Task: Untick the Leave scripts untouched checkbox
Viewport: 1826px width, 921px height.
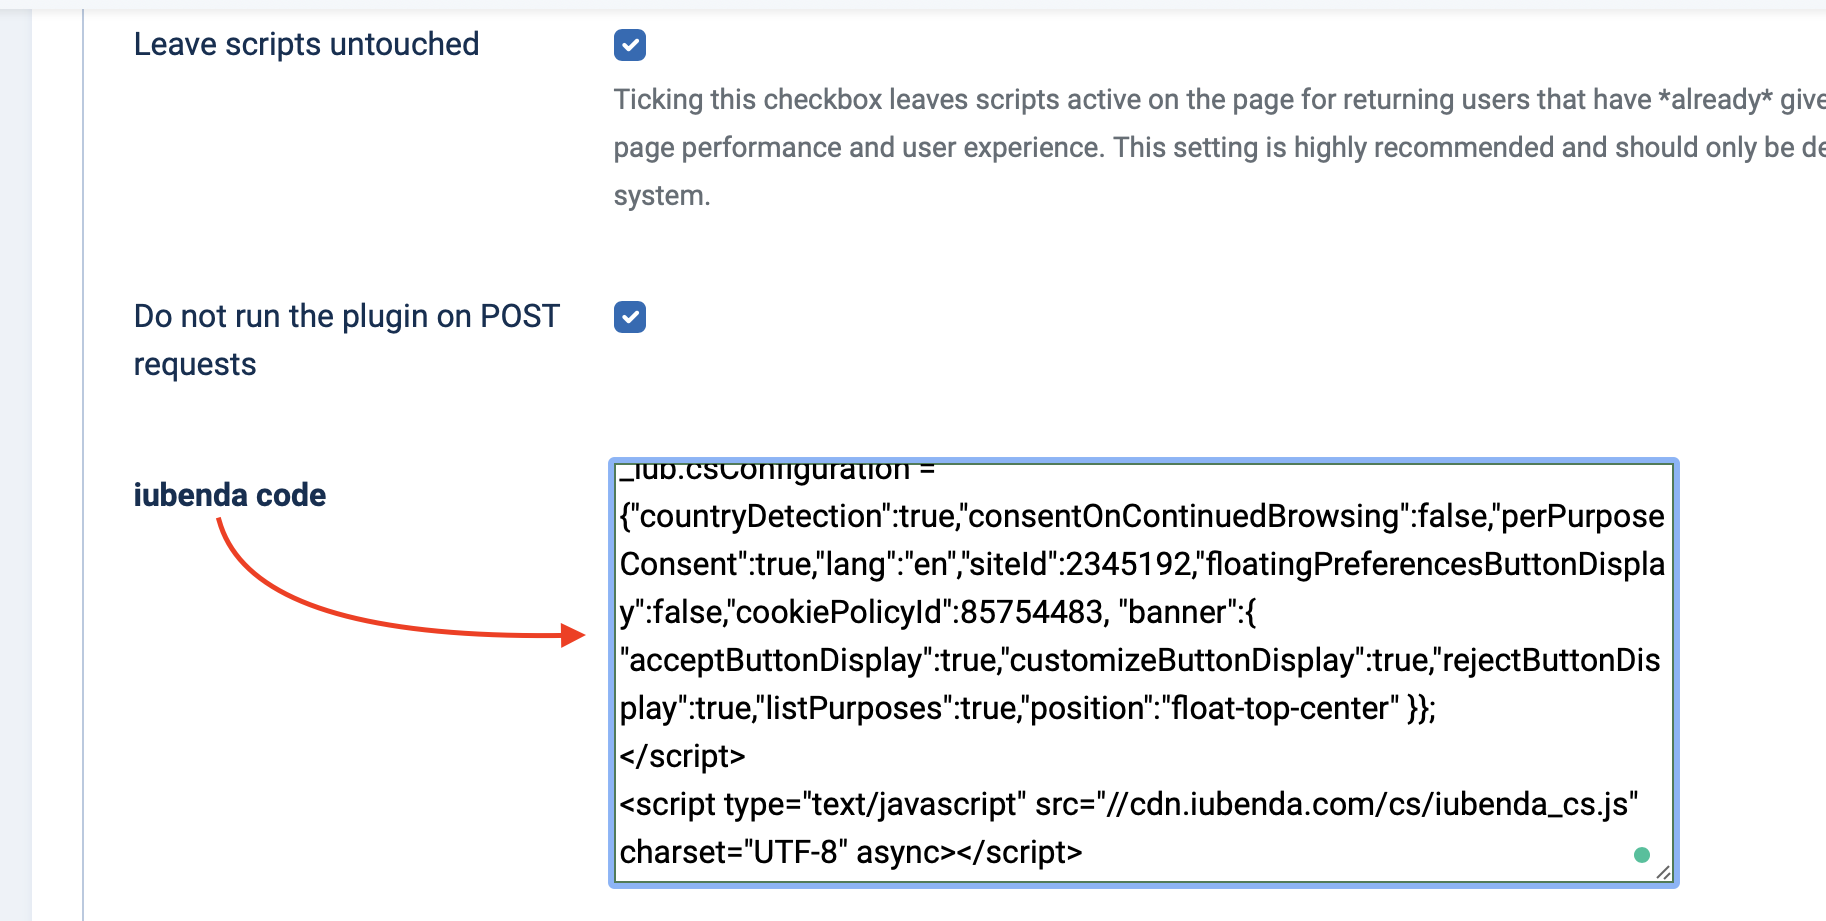Action: tap(630, 45)
